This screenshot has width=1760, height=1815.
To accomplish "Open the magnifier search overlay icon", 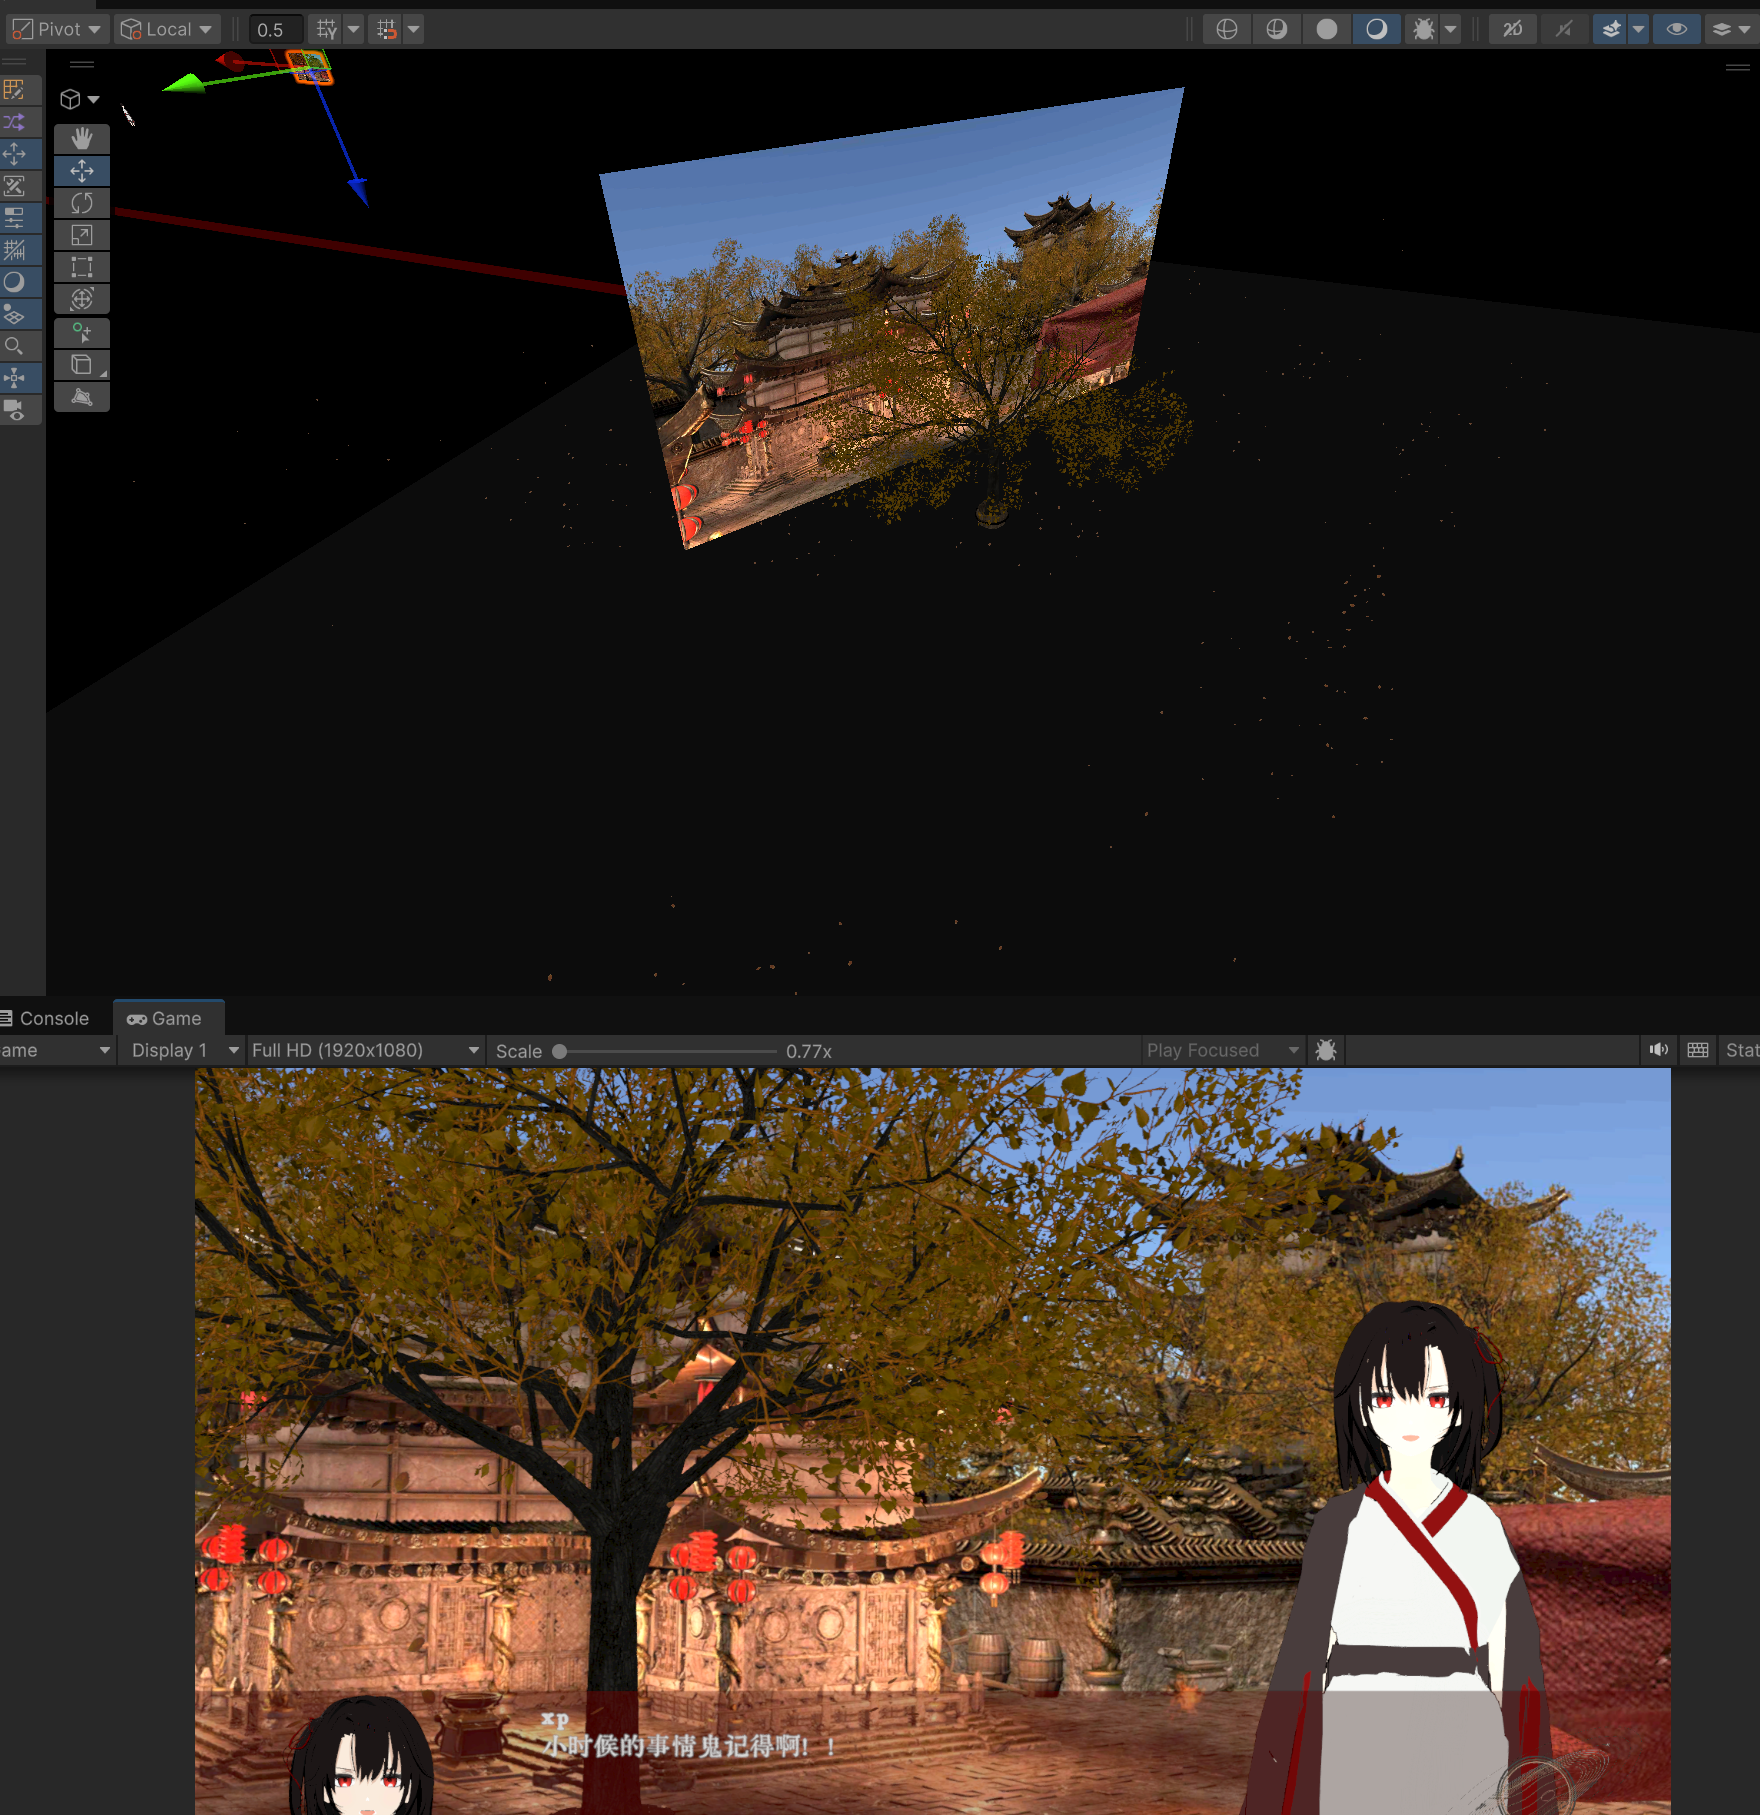I will 15,346.
